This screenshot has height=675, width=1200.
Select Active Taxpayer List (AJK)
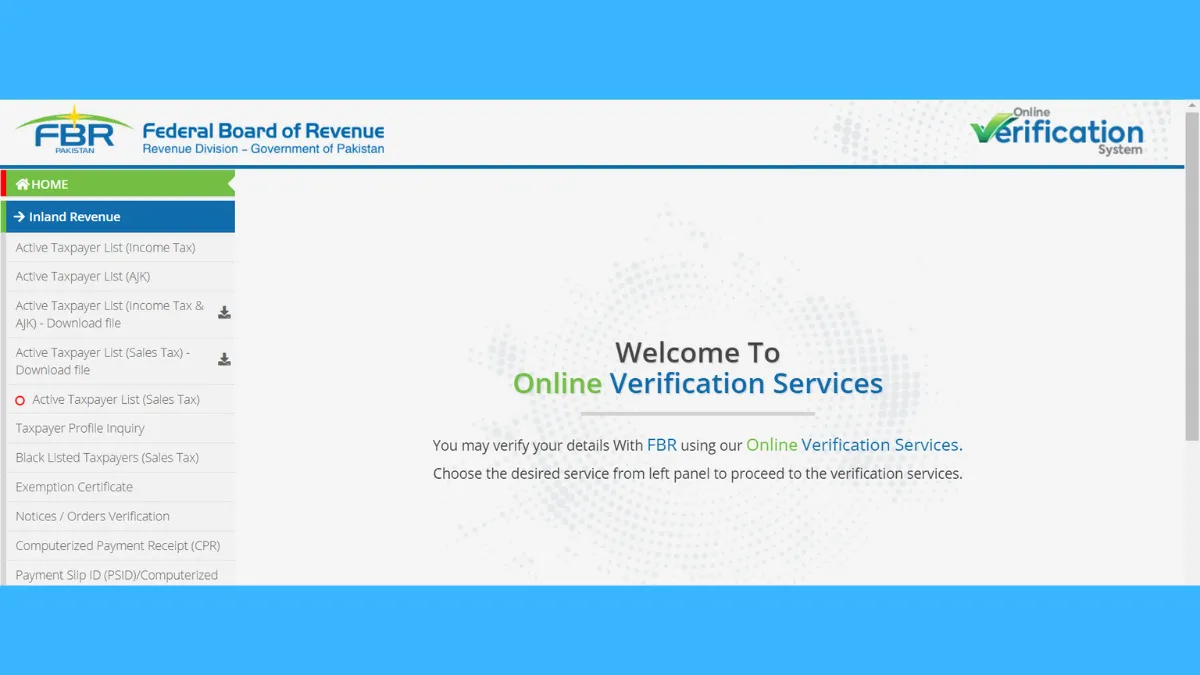82,276
